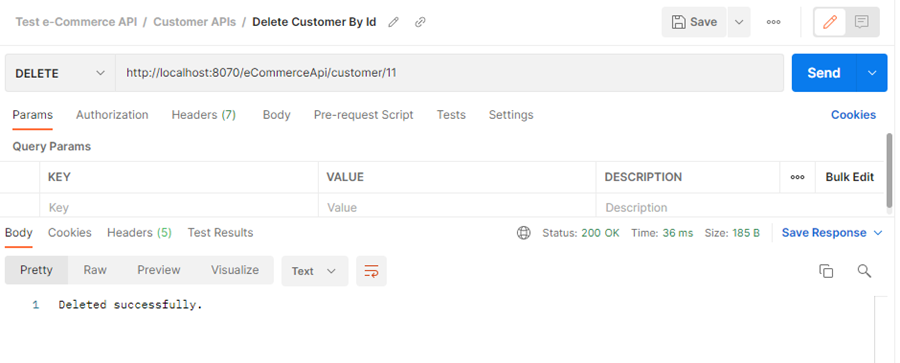Click the 185 B size value
This screenshot has width=900, height=363.
(x=746, y=233)
